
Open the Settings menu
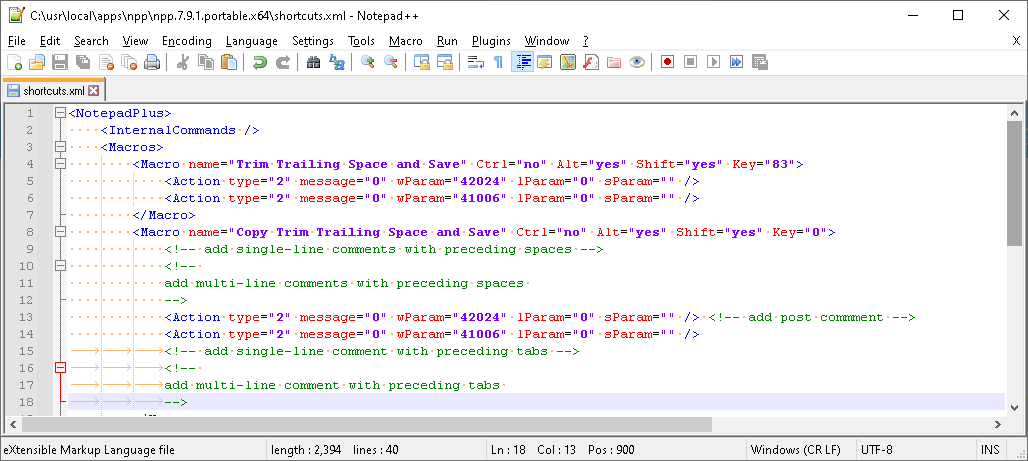(x=313, y=41)
